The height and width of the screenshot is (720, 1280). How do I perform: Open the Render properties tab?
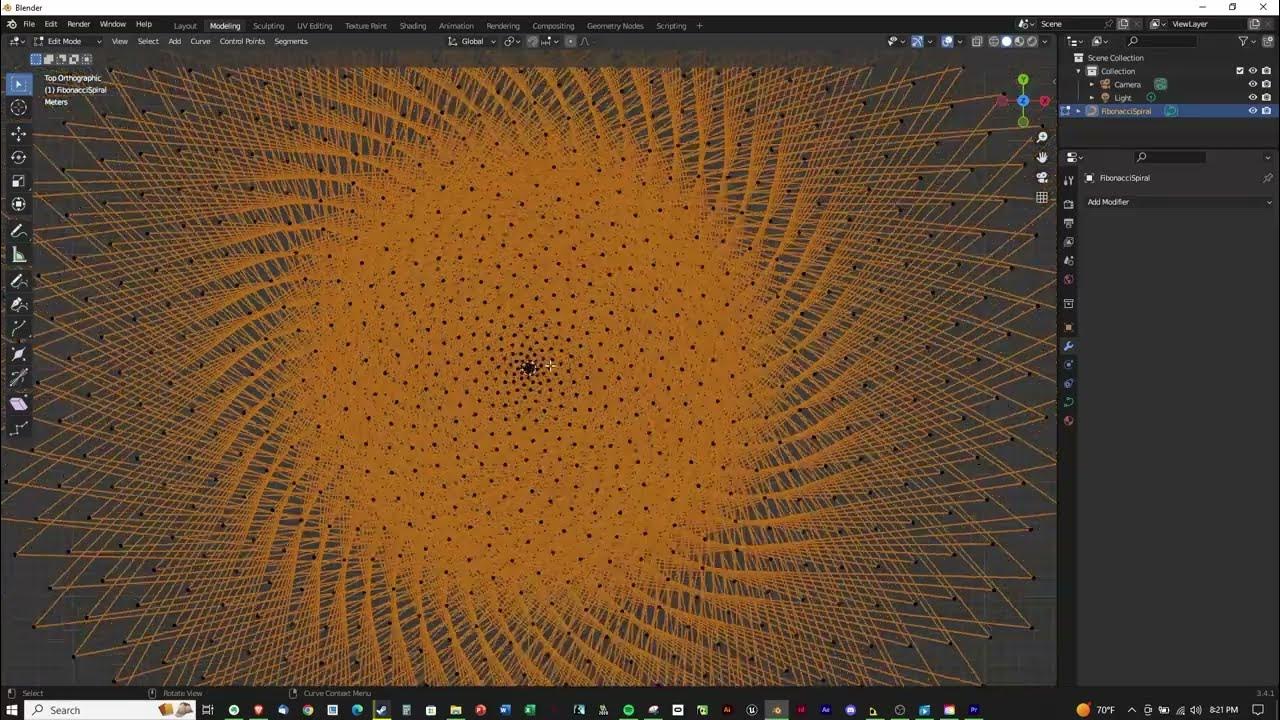tap(1068, 204)
